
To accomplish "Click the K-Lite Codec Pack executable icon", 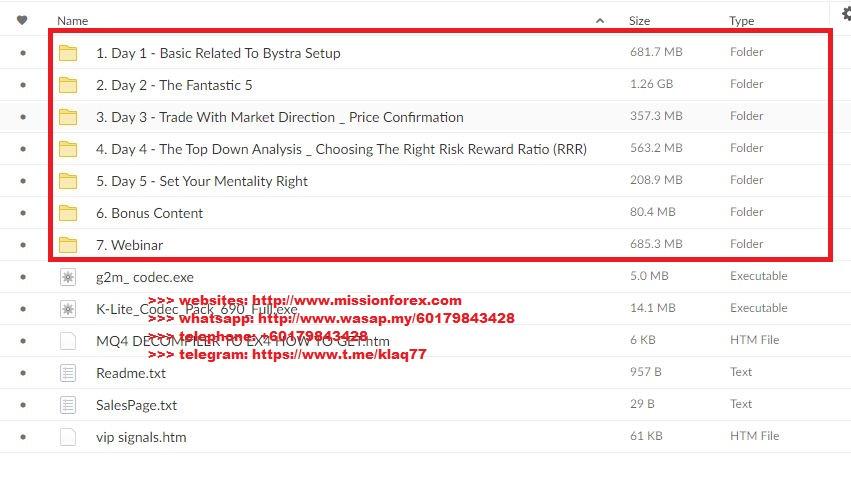I will click(x=68, y=309).
